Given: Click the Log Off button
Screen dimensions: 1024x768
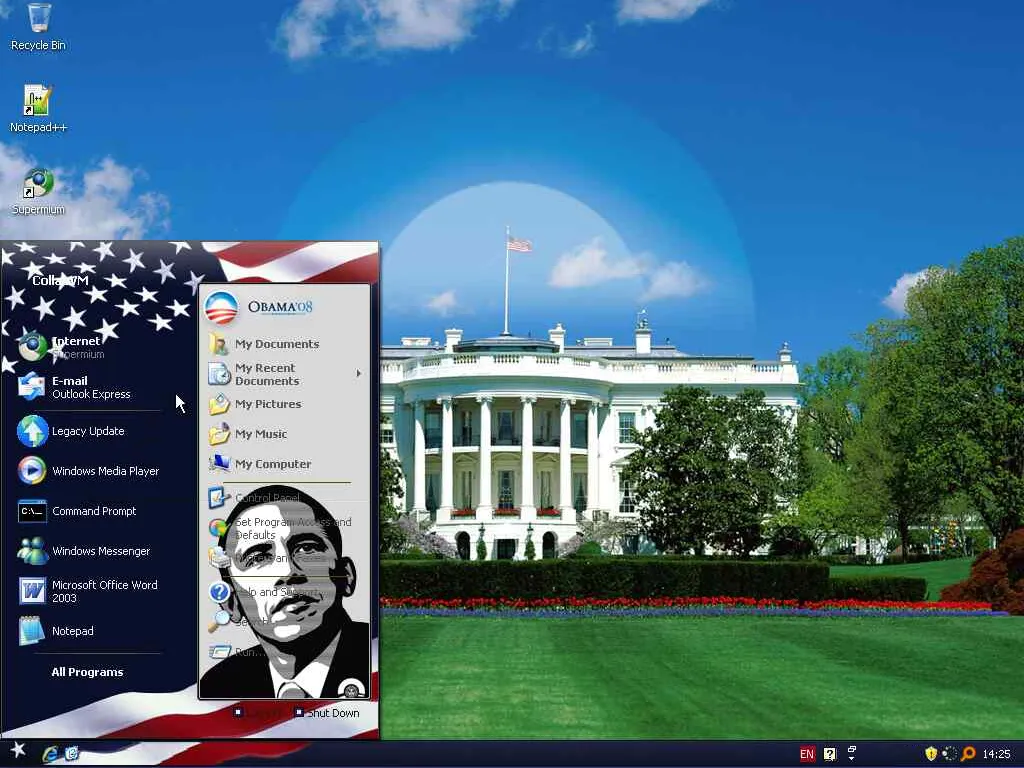Looking at the screenshot, I should coord(259,712).
